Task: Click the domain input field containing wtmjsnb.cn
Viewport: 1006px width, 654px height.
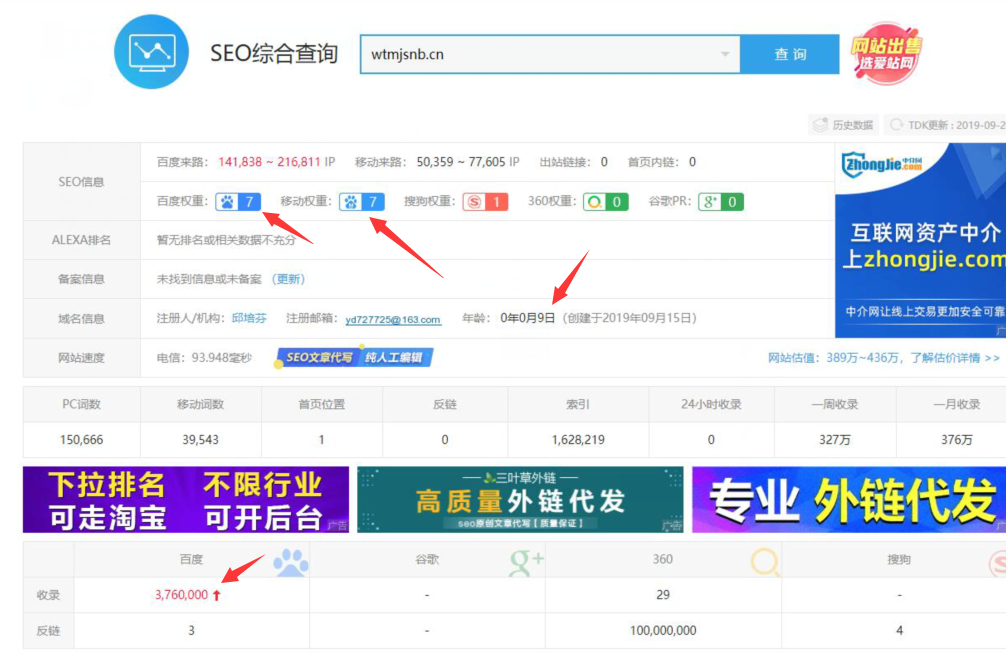Action: point(550,55)
